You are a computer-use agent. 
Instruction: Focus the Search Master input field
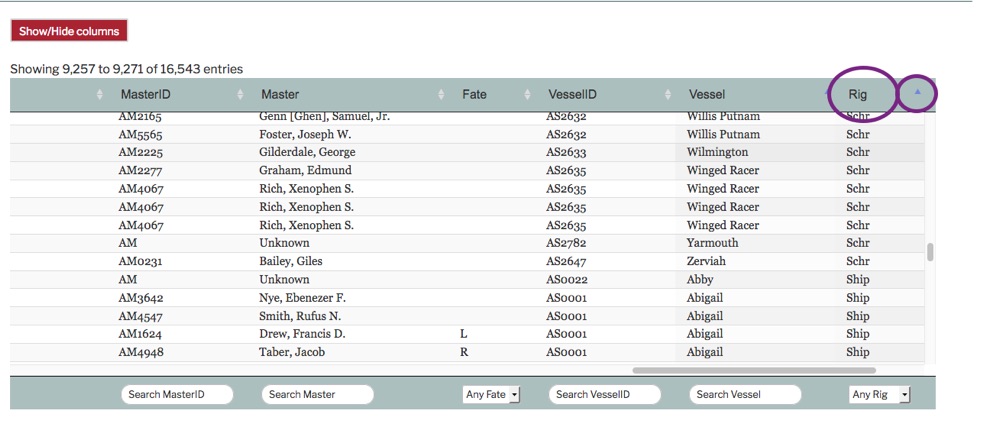tap(317, 395)
